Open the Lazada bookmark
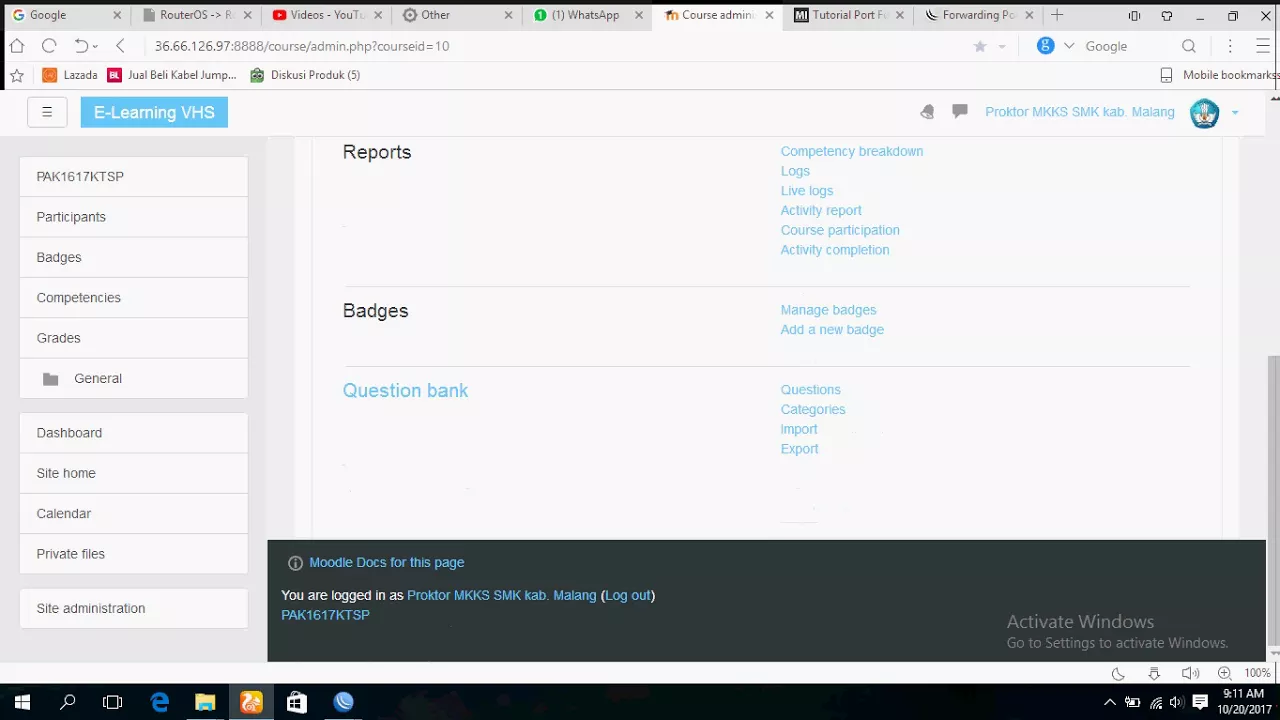Screen dimensions: 1280x720 (x=70, y=75)
